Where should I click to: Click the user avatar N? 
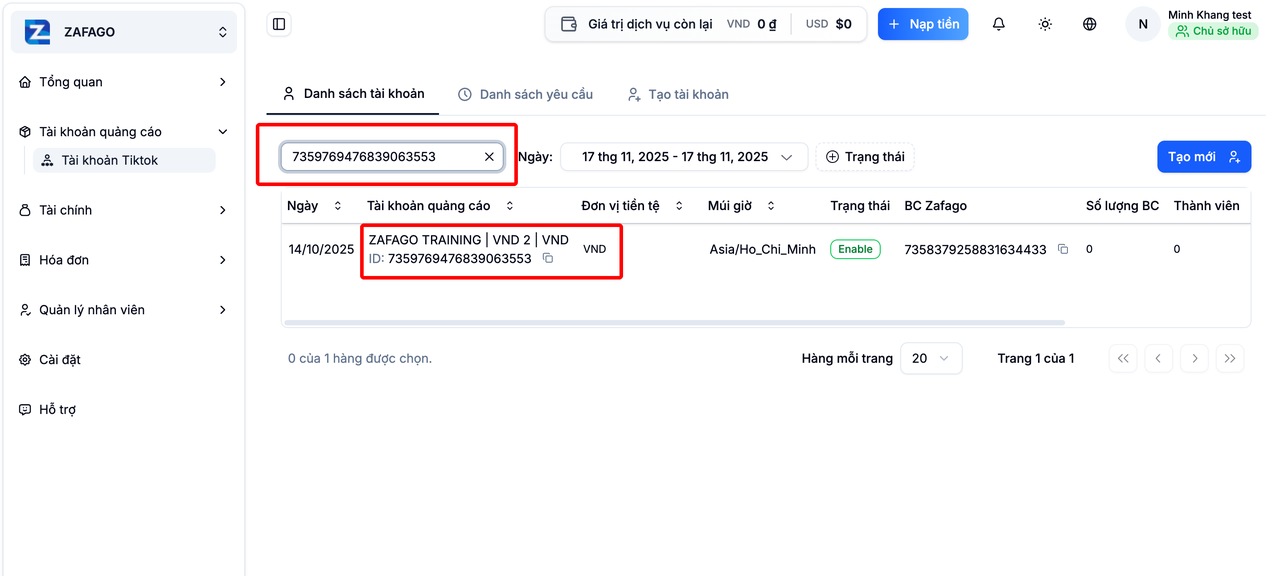[1143, 24]
